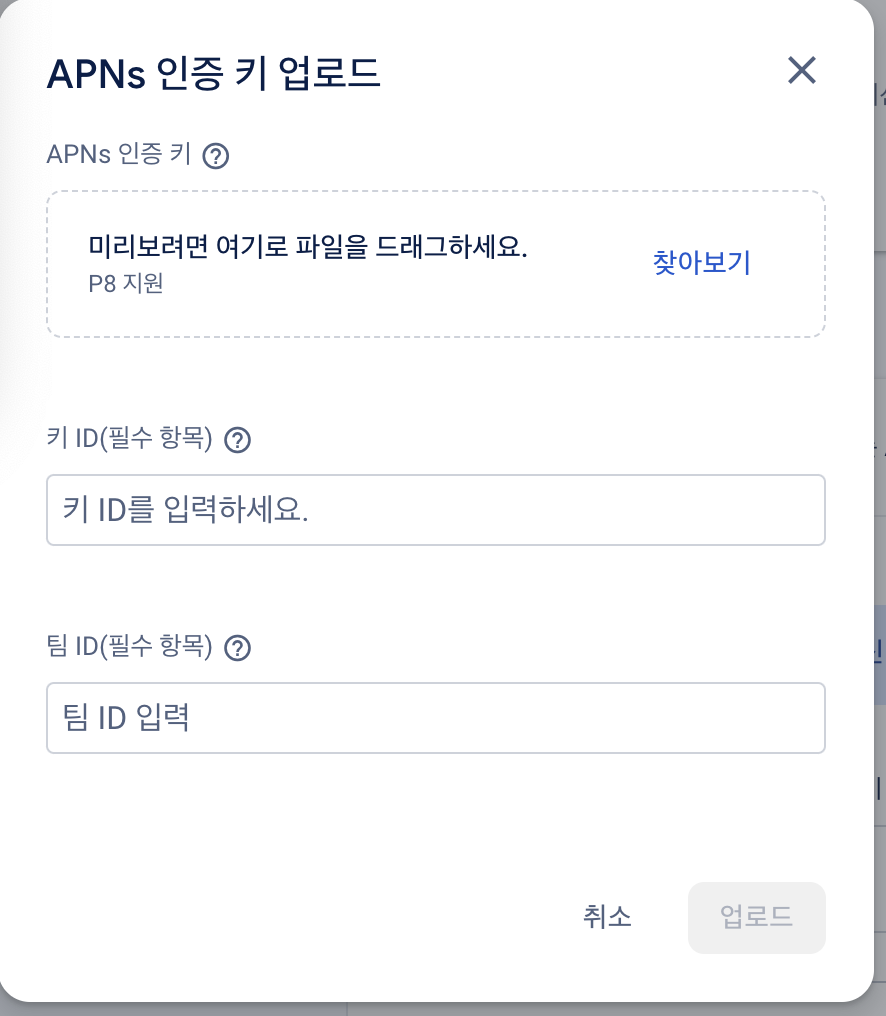This screenshot has width=886, height=1016.
Task: Focus the 키 ID를 입력하세요 input field
Action: (x=436, y=510)
